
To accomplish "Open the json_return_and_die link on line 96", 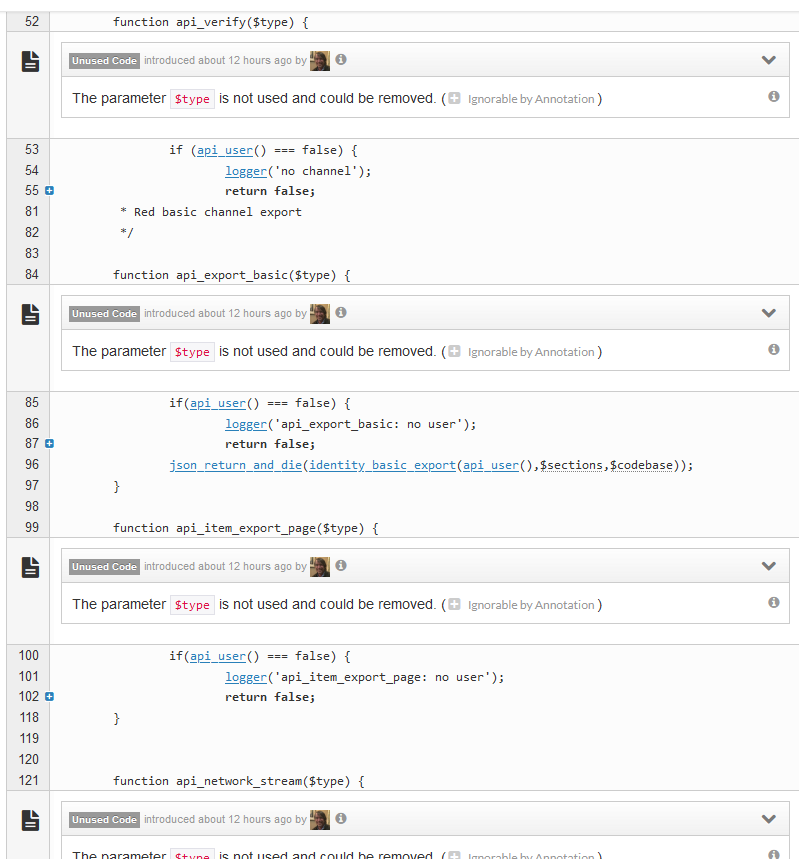I will tap(236, 465).
